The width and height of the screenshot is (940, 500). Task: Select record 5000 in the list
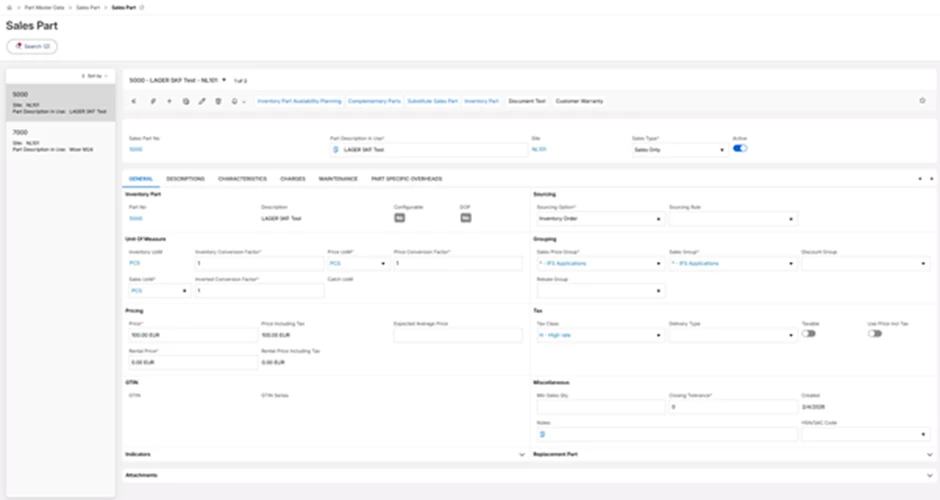point(61,103)
